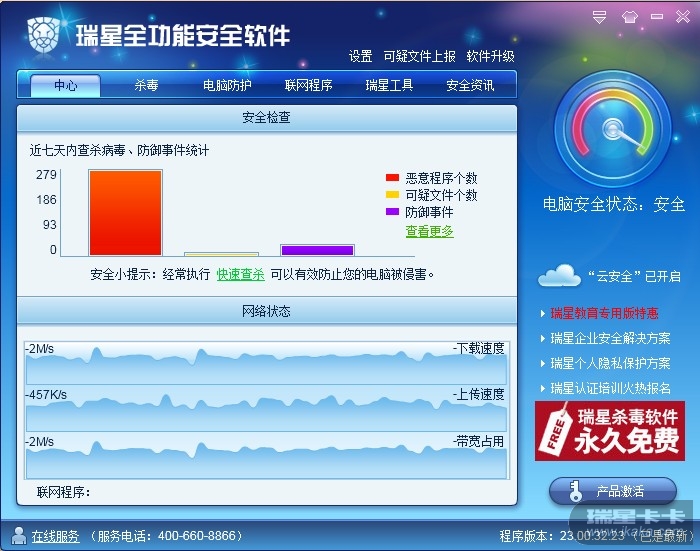The width and height of the screenshot is (700, 551).
Task: Open the title bar dropdown menu icon
Action: [600, 17]
